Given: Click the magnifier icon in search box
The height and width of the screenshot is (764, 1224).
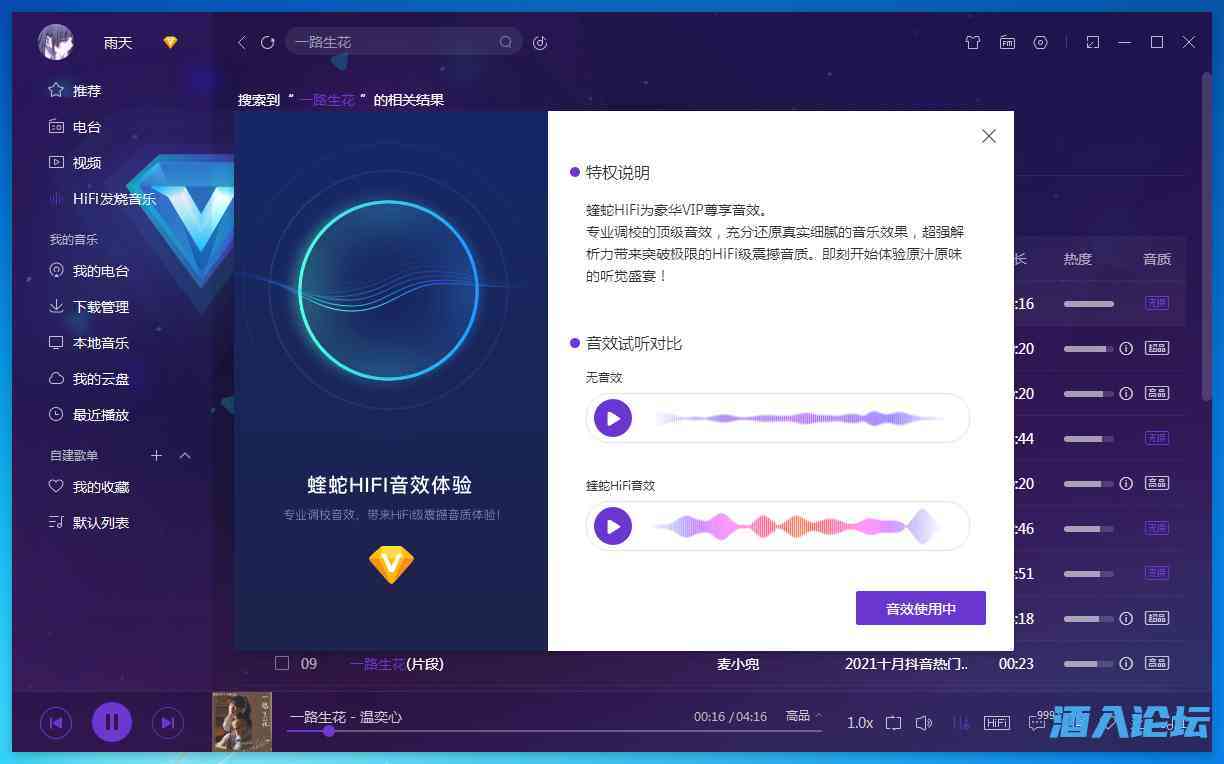Looking at the screenshot, I should tap(506, 42).
